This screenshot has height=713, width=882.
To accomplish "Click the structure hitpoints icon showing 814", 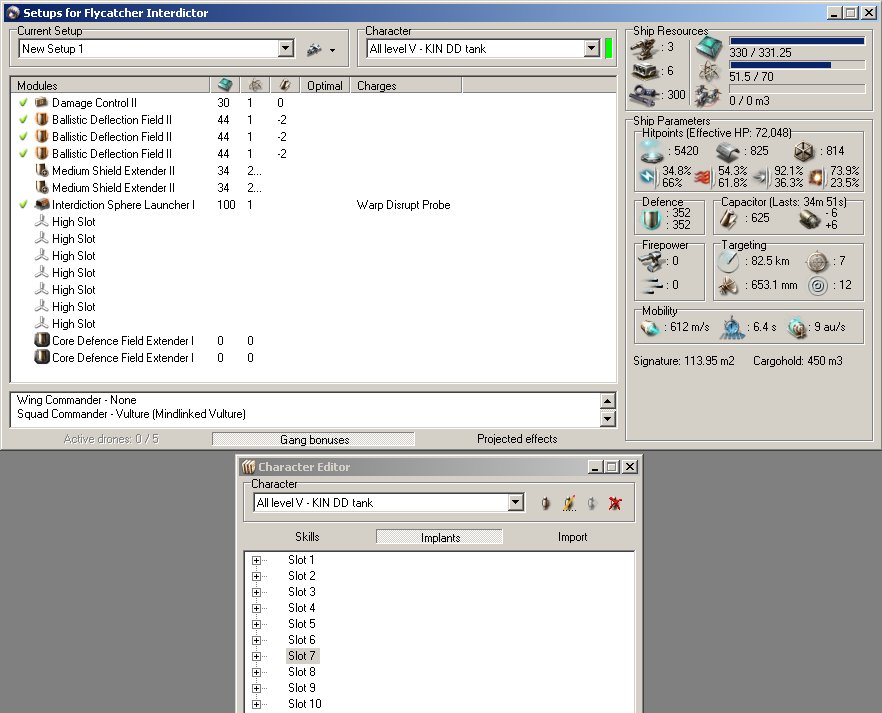I will pos(804,151).
